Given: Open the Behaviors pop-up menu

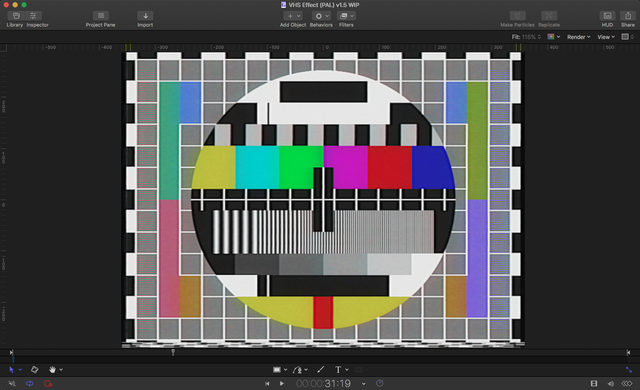Looking at the screenshot, I should coord(321,16).
